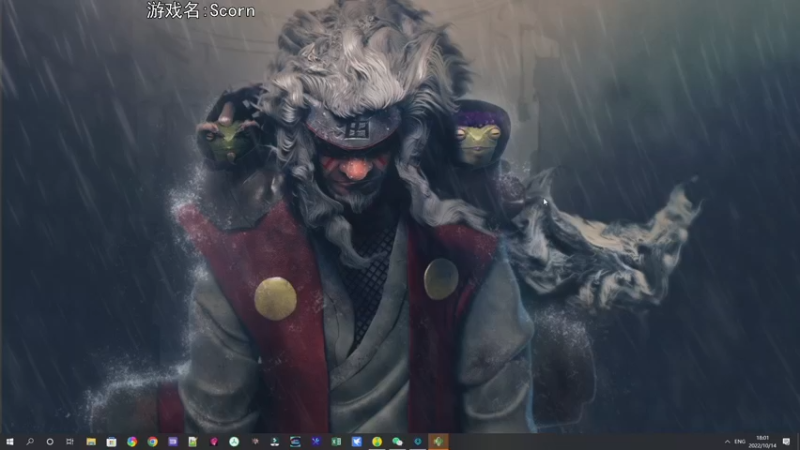The image size is (800, 450).
Task: Open the Windows Start menu
Action: pos(9,442)
